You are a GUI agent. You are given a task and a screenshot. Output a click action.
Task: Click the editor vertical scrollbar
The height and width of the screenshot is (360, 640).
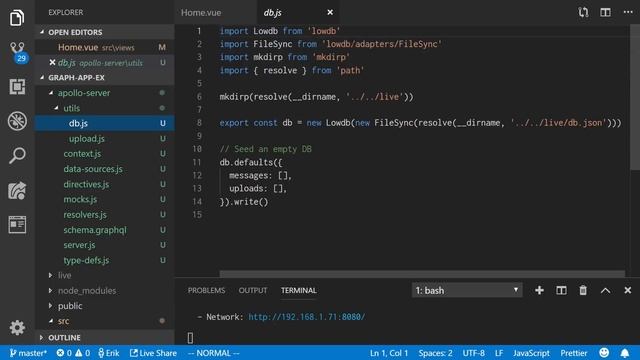click(x=635, y=98)
